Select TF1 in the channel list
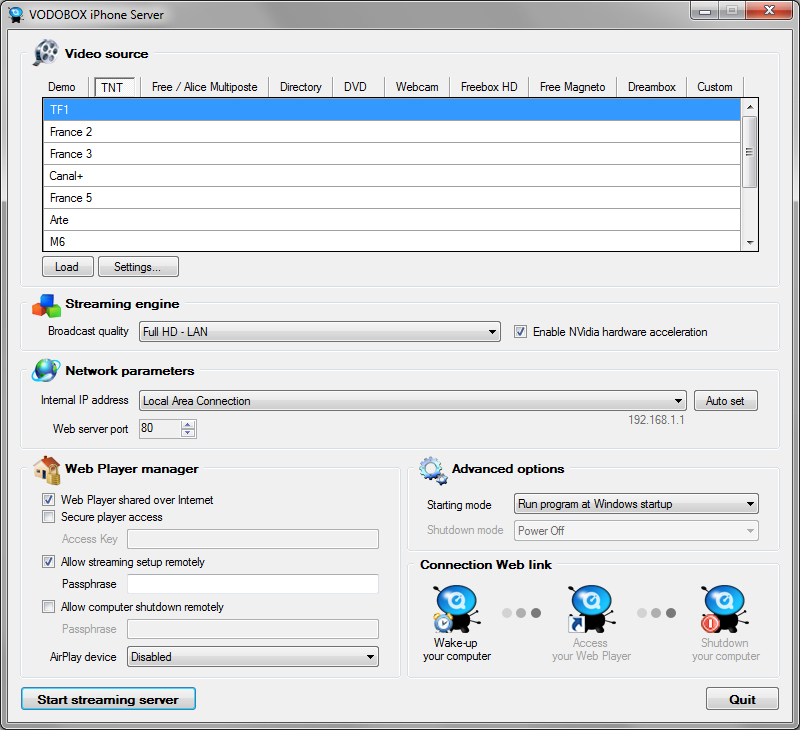Screen dimensions: 800x730 coord(392,110)
